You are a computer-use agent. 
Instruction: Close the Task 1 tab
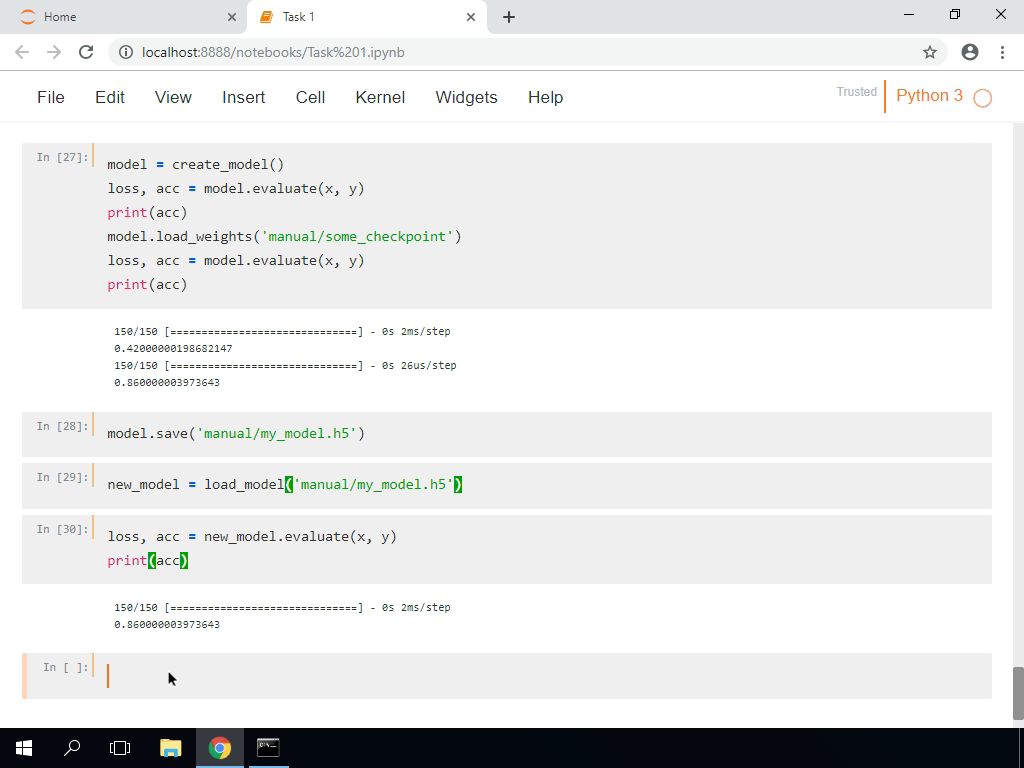(x=471, y=17)
